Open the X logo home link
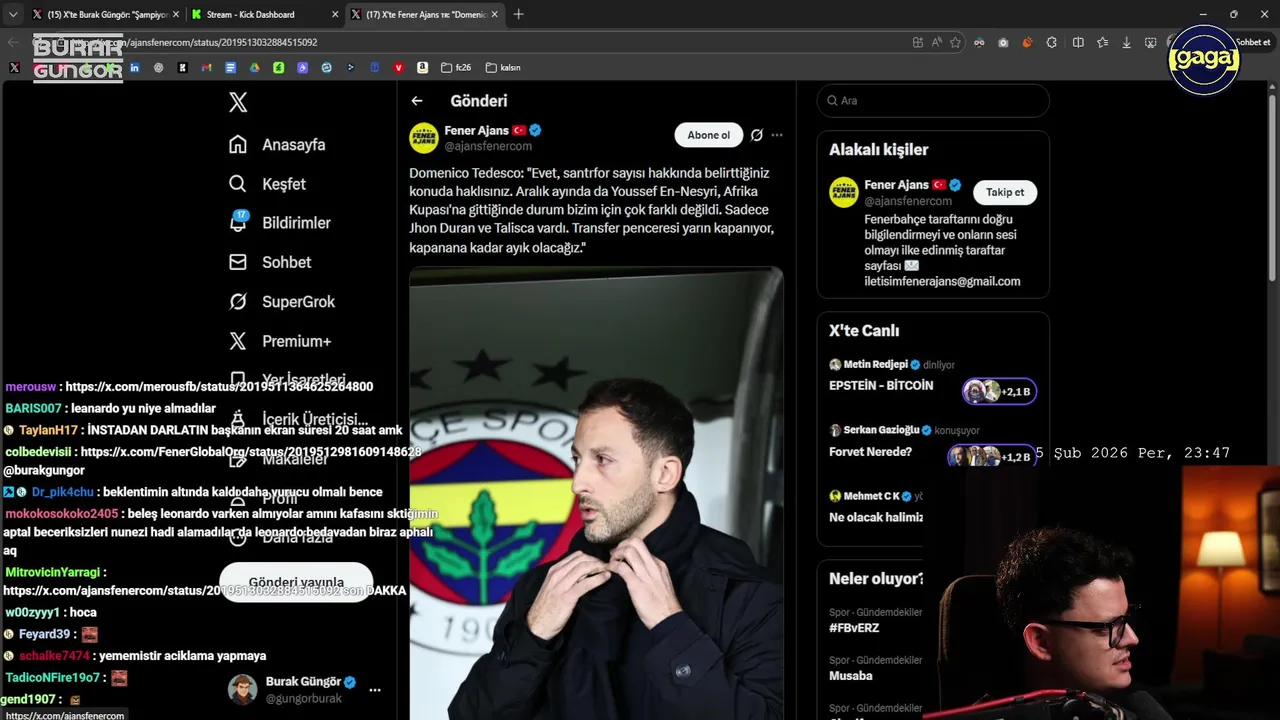Screen dimensions: 1280x720 [238, 102]
